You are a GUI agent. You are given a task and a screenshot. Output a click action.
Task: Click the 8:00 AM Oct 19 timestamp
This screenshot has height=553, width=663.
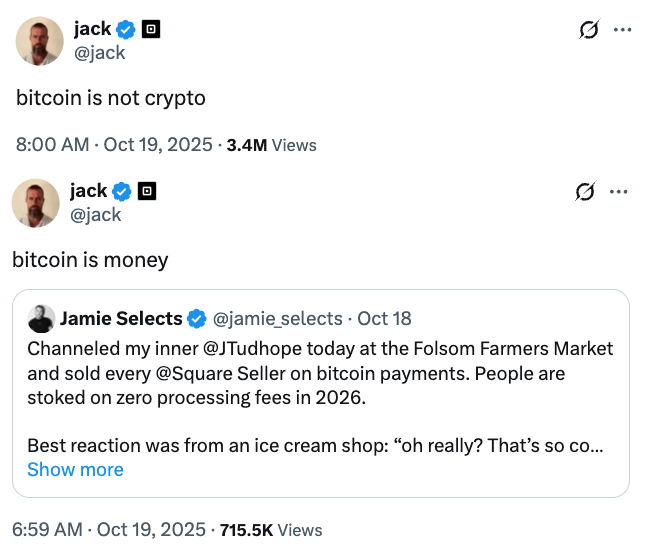point(114,145)
